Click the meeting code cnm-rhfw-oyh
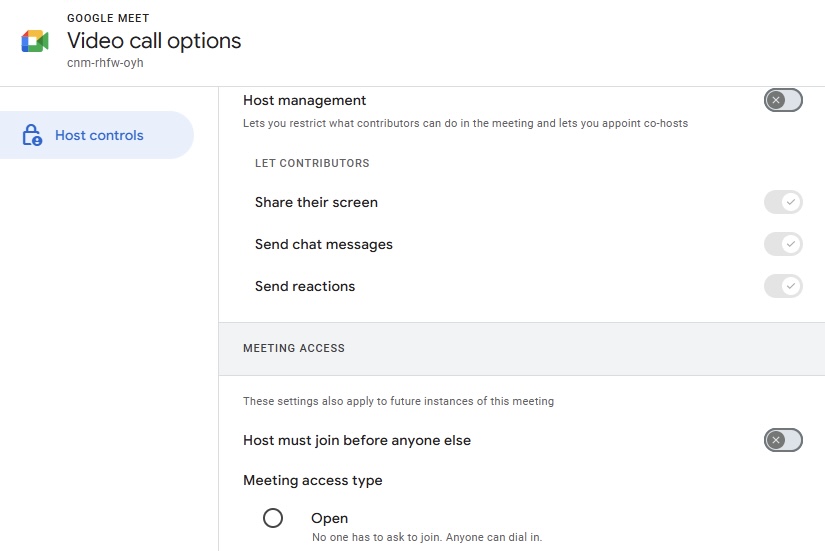 [105, 63]
